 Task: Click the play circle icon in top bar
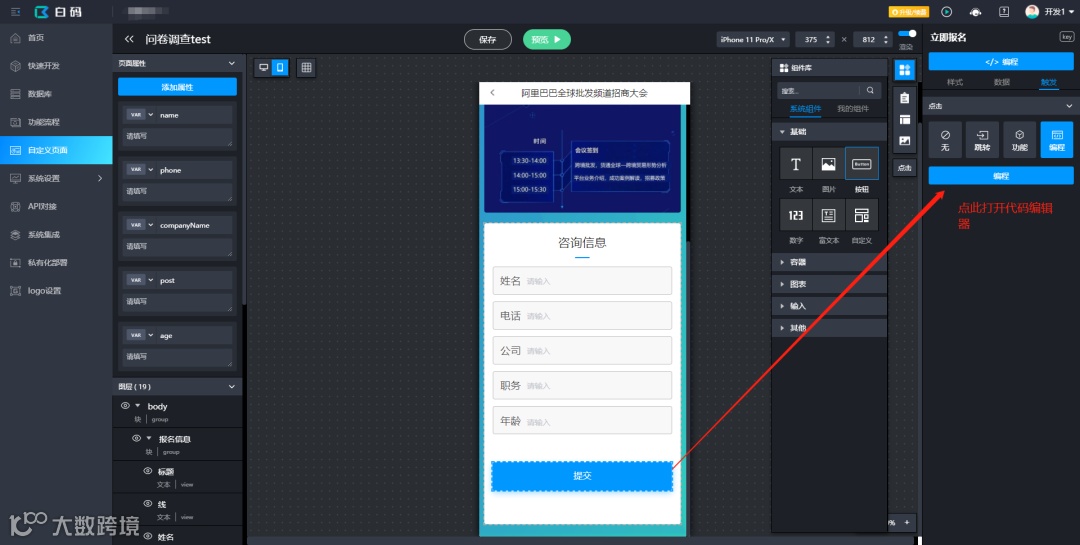pos(946,12)
